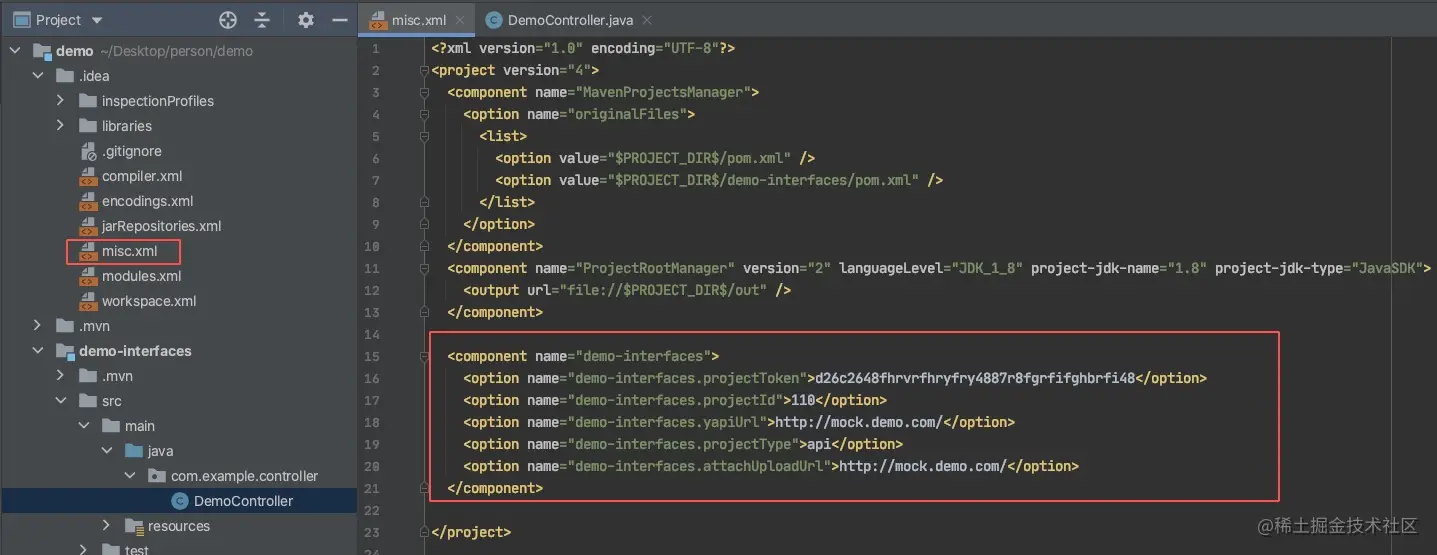The width and height of the screenshot is (1437, 555).
Task: Expand the .mvn folder under demo root
Action: 38,326
